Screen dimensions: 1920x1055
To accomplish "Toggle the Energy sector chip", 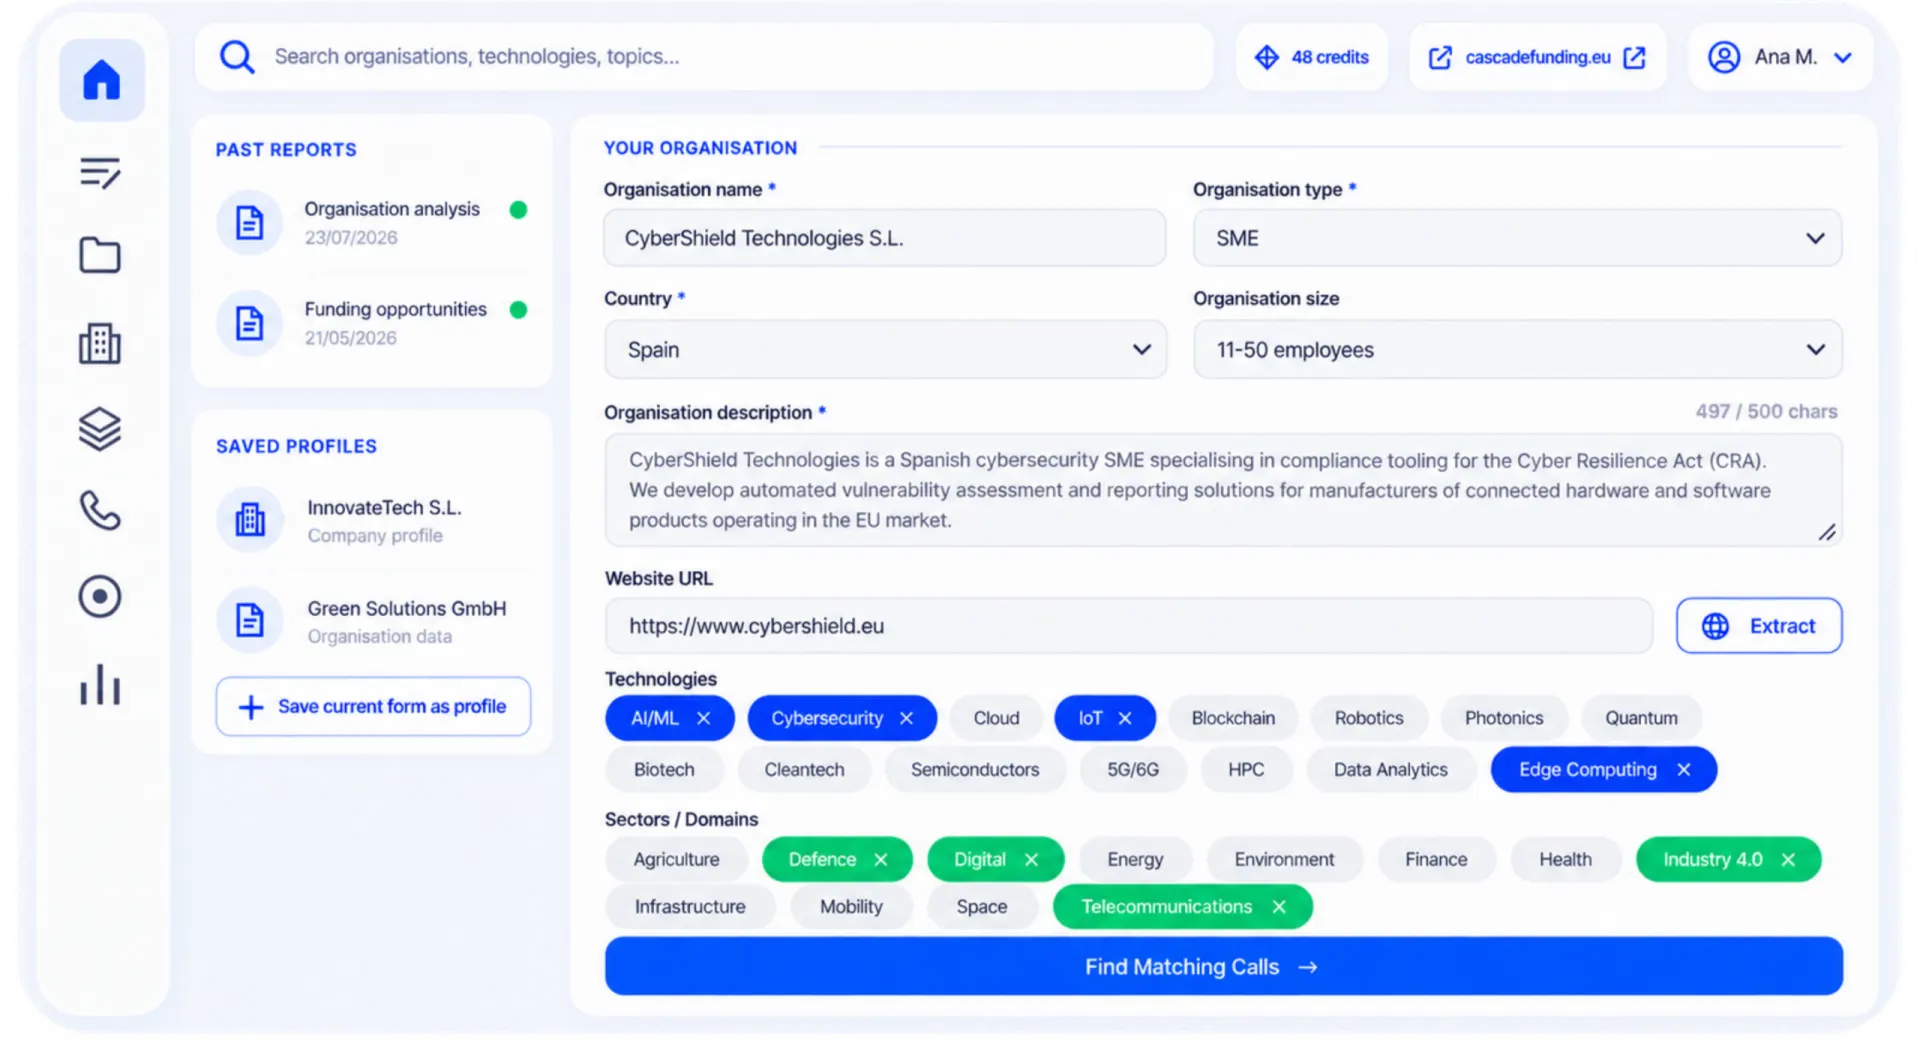I will [x=1135, y=860].
